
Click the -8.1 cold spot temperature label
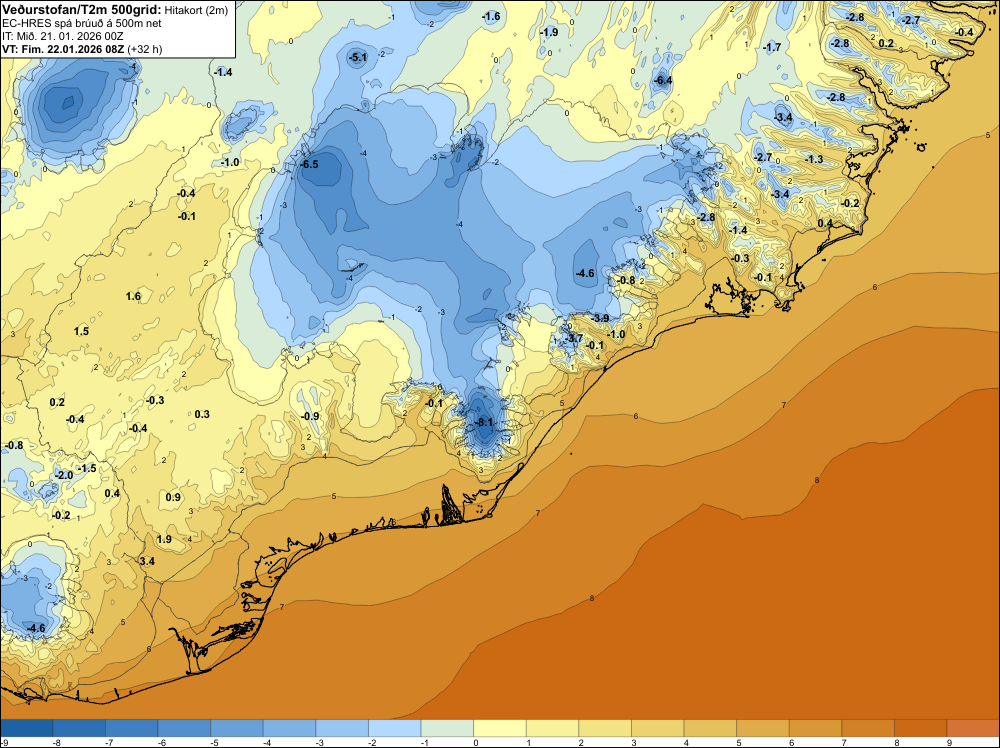[484, 422]
